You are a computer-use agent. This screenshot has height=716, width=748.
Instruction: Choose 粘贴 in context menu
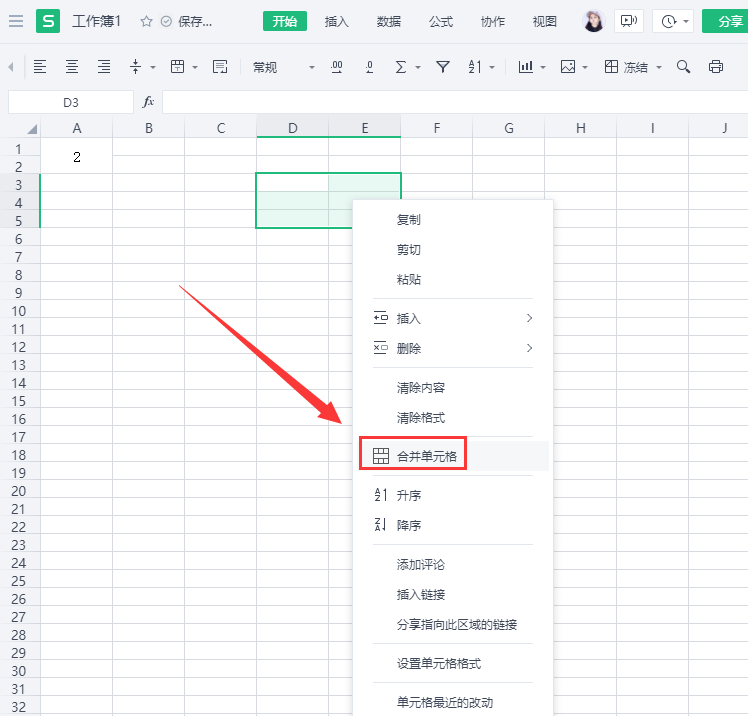pos(453,279)
